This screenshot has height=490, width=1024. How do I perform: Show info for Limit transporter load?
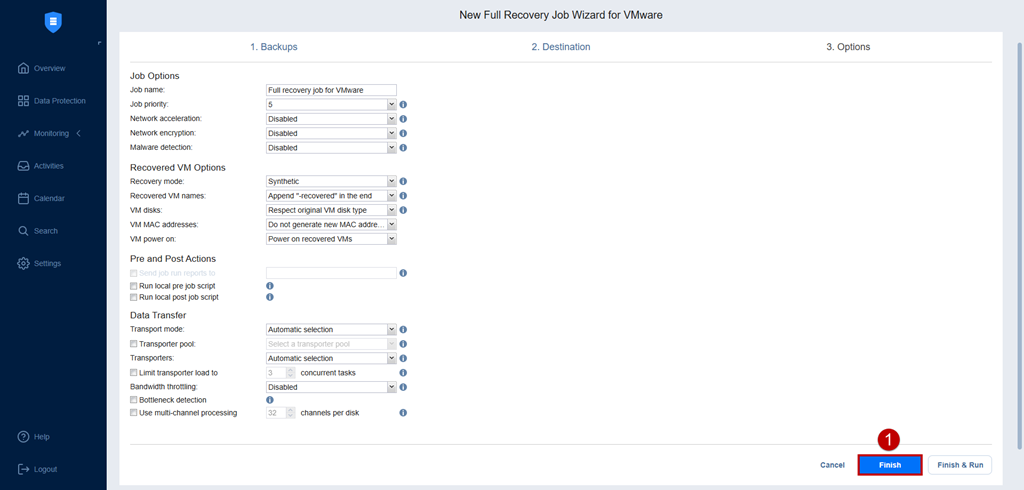403,373
